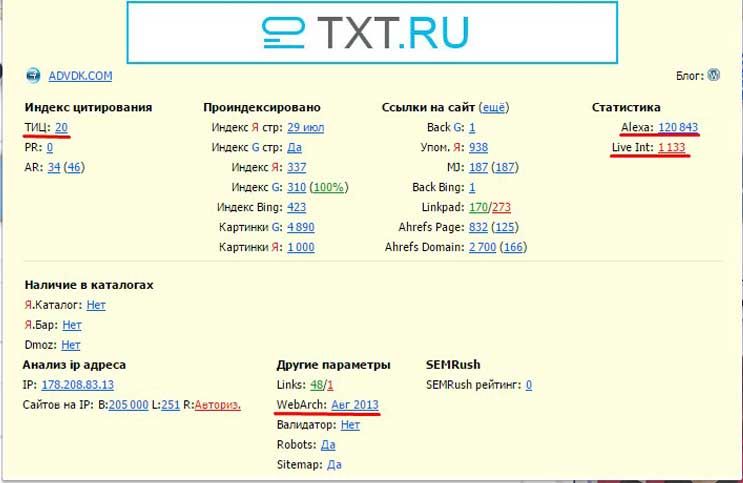This screenshot has height=483, width=743.
Task: Click the Другие параметры heading
Action: pyautogui.click(x=334, y=365)
